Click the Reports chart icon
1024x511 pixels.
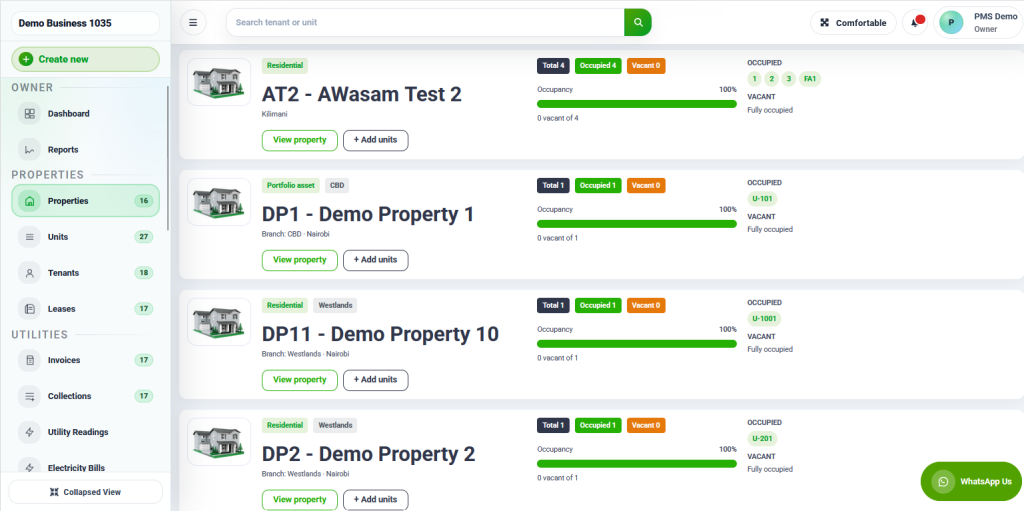click(x=29, y=150)
